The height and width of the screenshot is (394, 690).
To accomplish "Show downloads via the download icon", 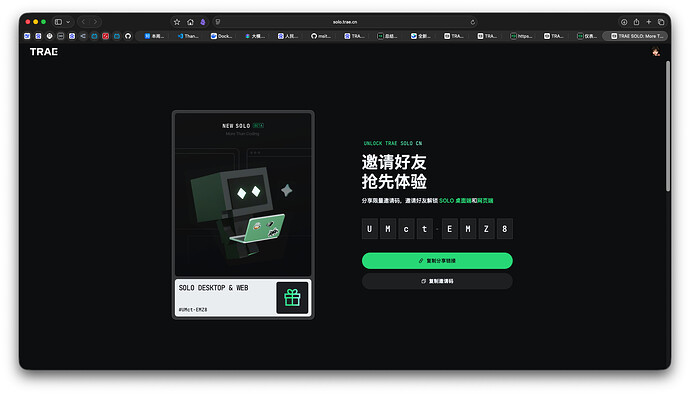I will [x=624, y=22].
